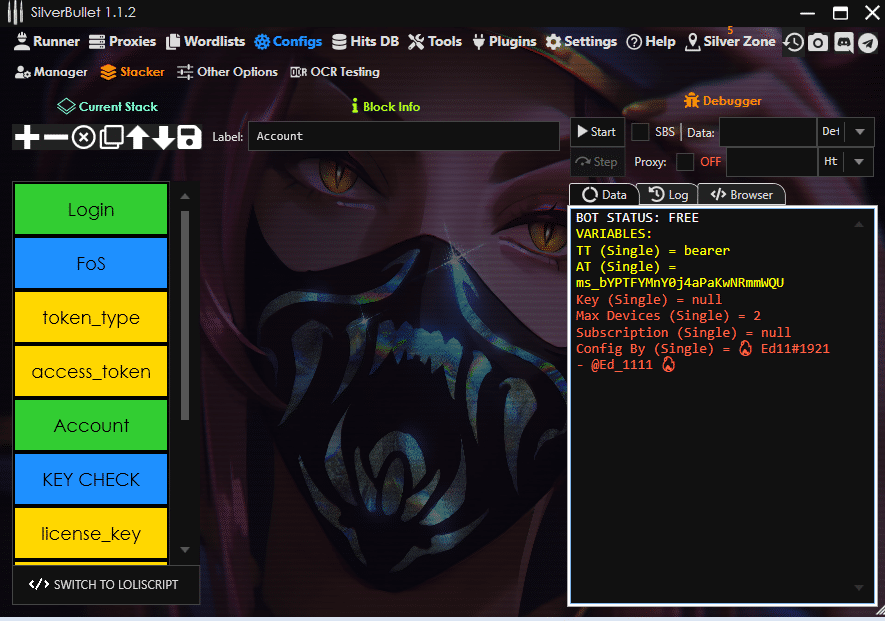
Task: Expand the data type dropdown
Action: click(x=860, y=132)
